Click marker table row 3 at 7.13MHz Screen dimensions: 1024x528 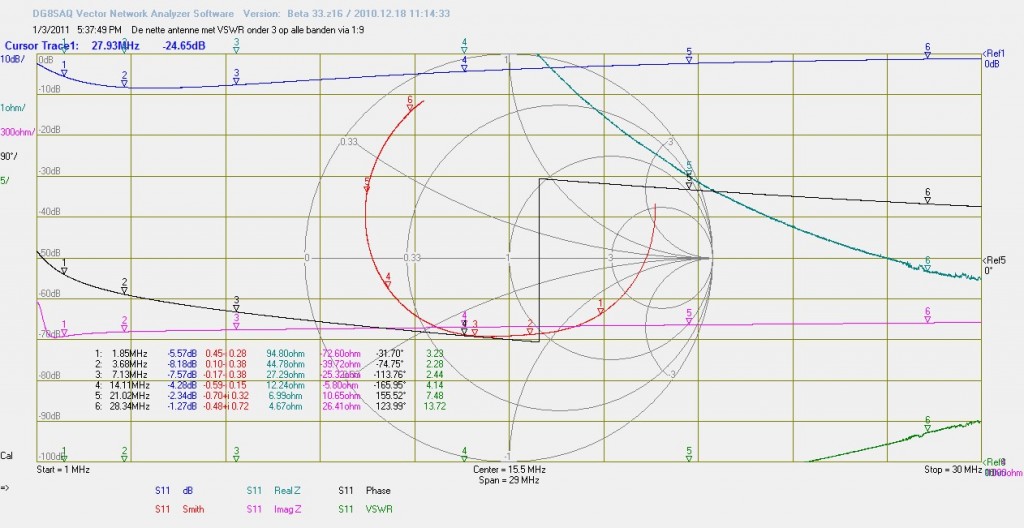click(x=270, y=374)
